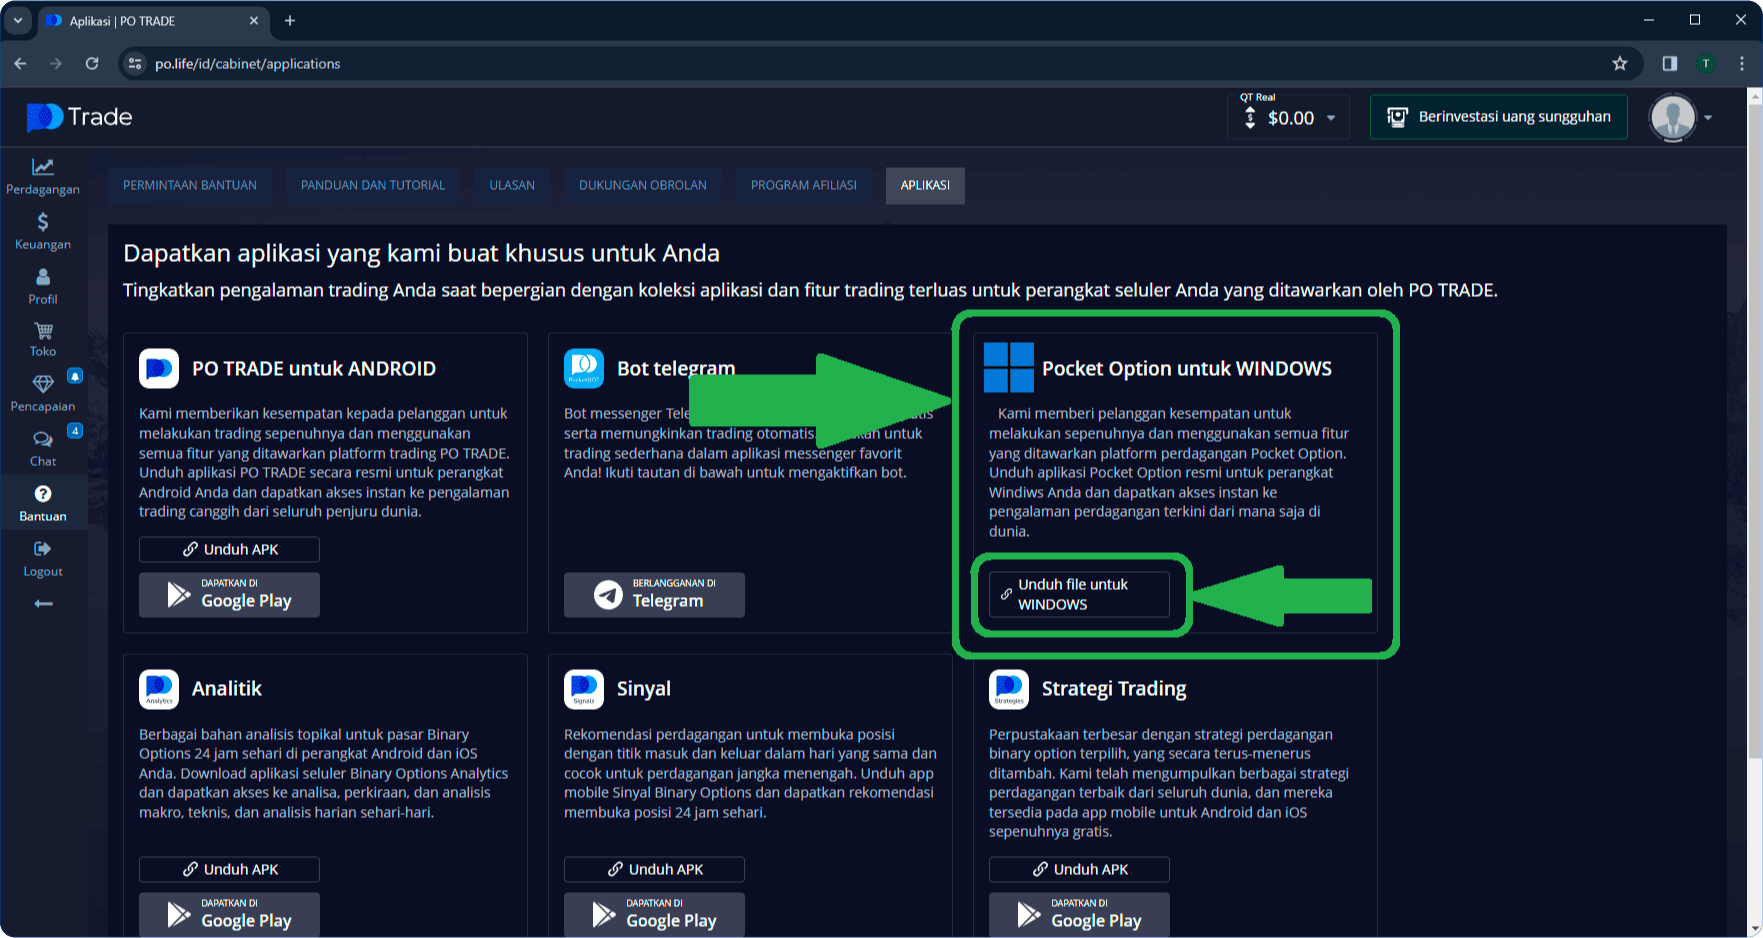Image resolution: width=1763 pixels, height=938 pixels.
Task: Click the page vertical scrollbar
Action: point(1754,430)
